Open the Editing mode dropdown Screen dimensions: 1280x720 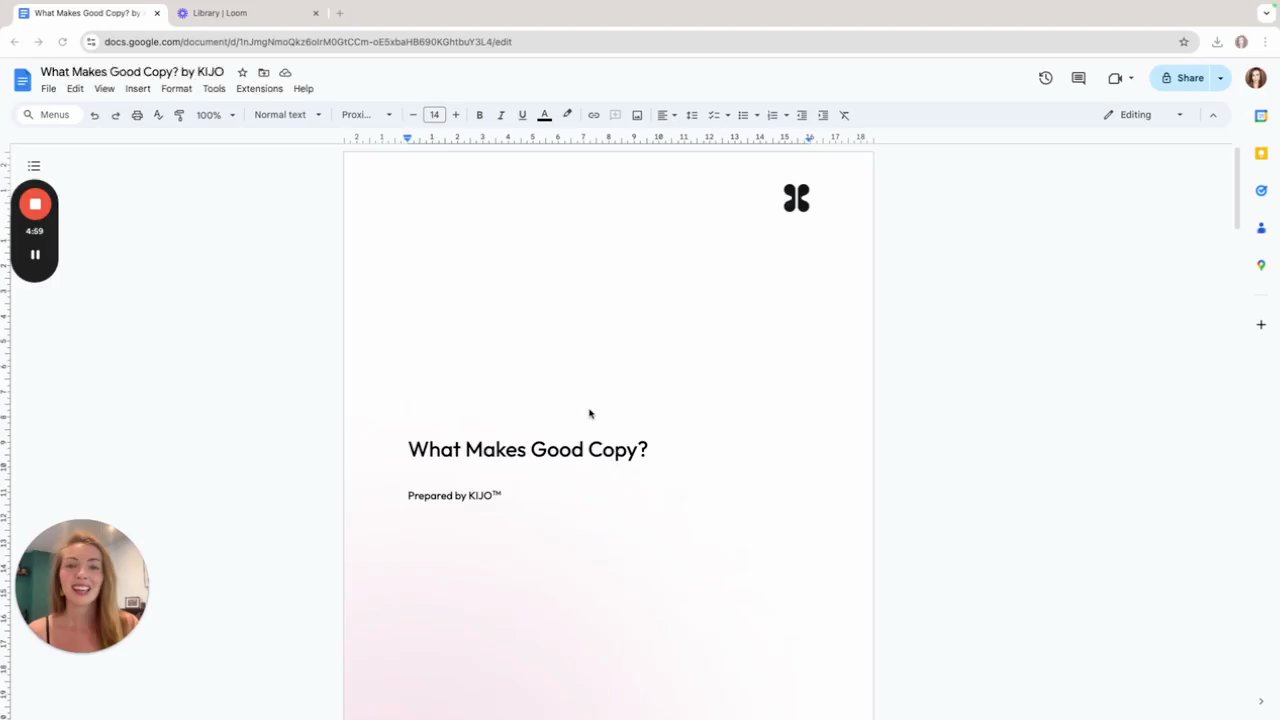click(1143, 115)
